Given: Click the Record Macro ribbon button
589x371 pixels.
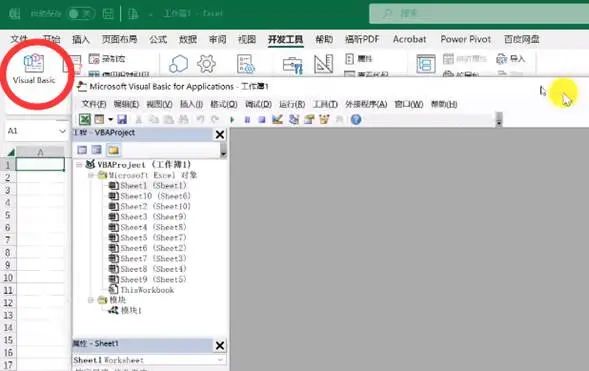Looking at the screenshot, I should click(107, 59).
